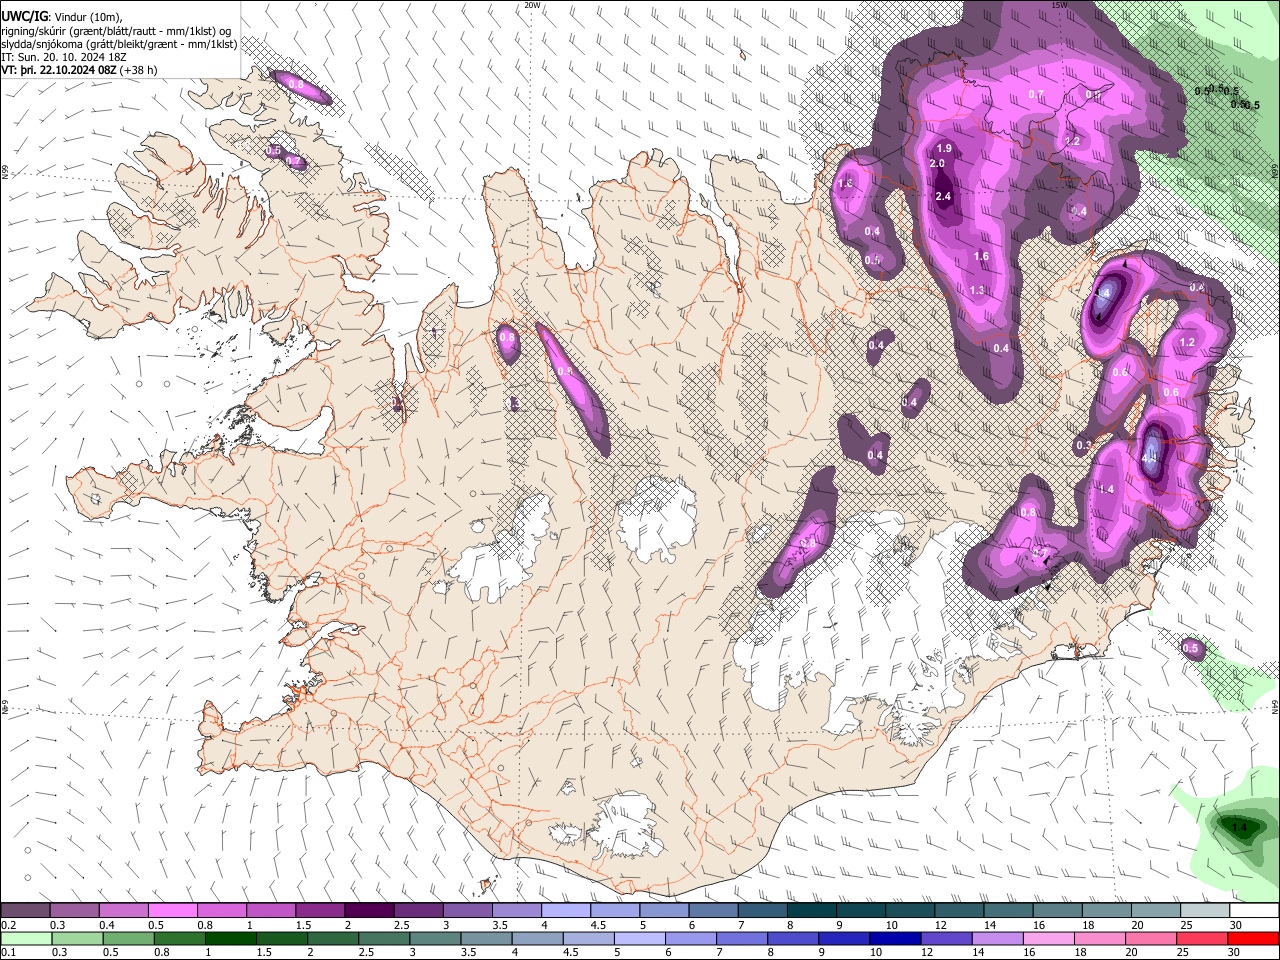
Task: Click the 2.0 precipitation value
Action: [x=937, y=164]
